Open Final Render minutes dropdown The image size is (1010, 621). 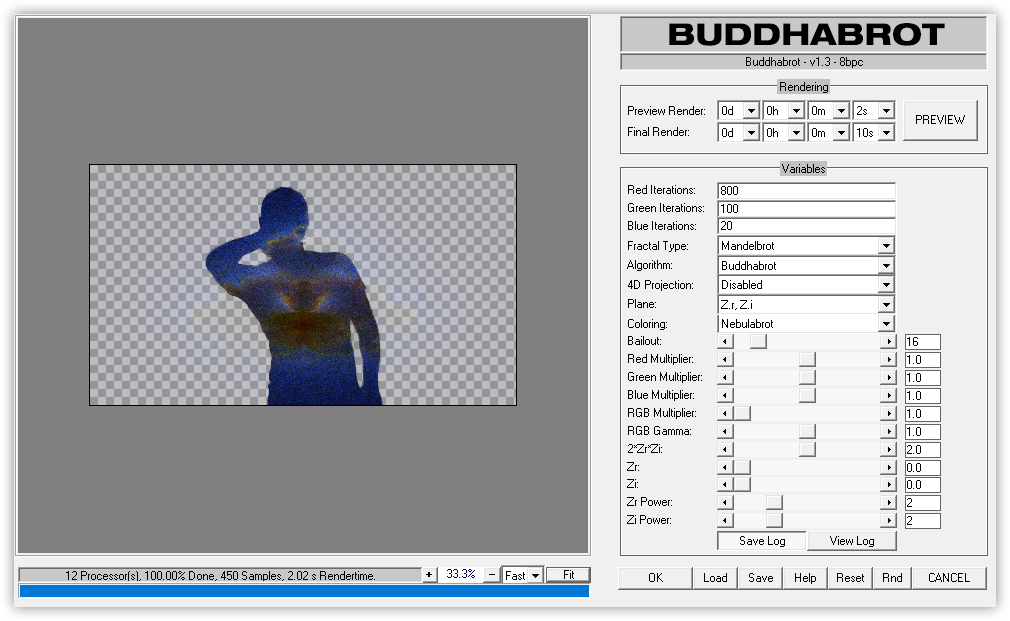pos(841,133)
